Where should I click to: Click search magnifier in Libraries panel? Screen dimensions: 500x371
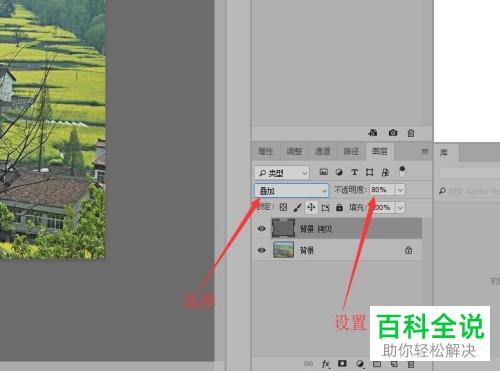tap(442, 191)
